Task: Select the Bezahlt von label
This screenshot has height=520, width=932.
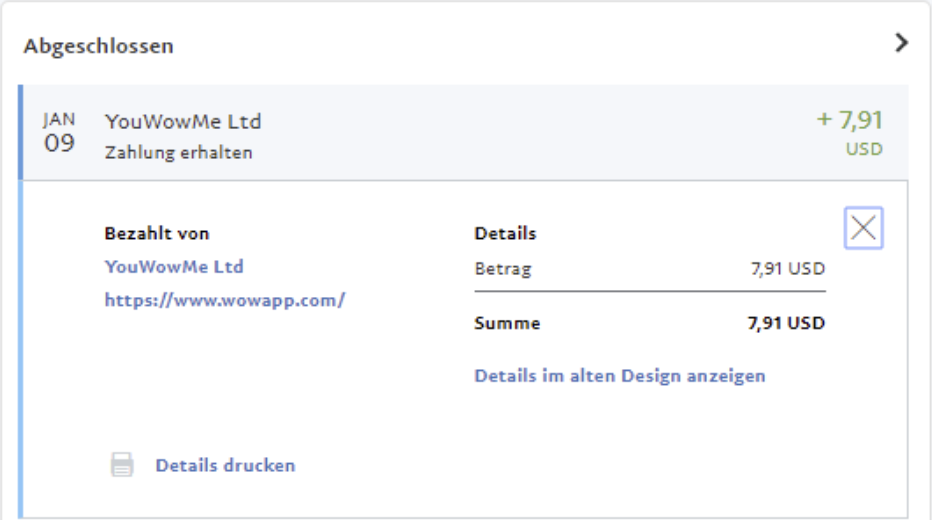Action: coord(157,234)
